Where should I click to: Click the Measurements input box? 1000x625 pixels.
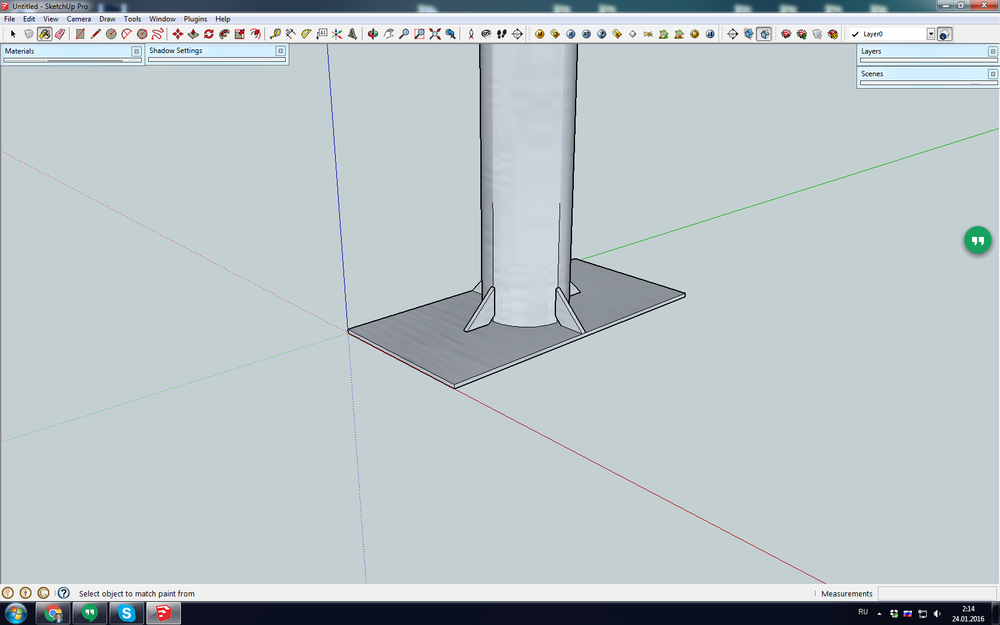click(937, 593)
